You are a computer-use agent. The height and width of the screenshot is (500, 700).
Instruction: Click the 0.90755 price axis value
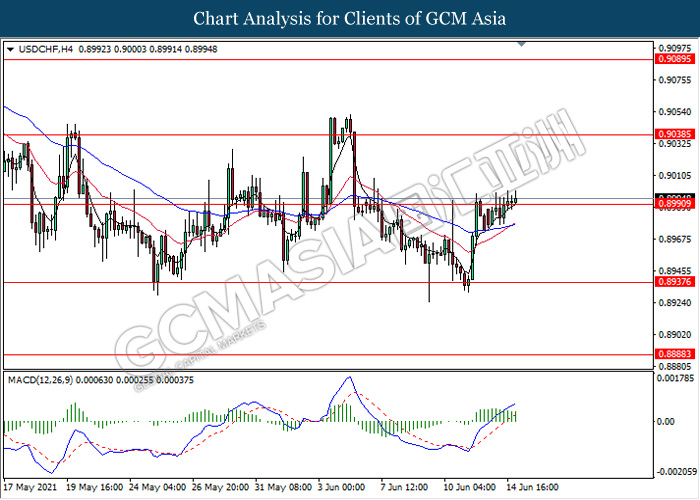675,80
